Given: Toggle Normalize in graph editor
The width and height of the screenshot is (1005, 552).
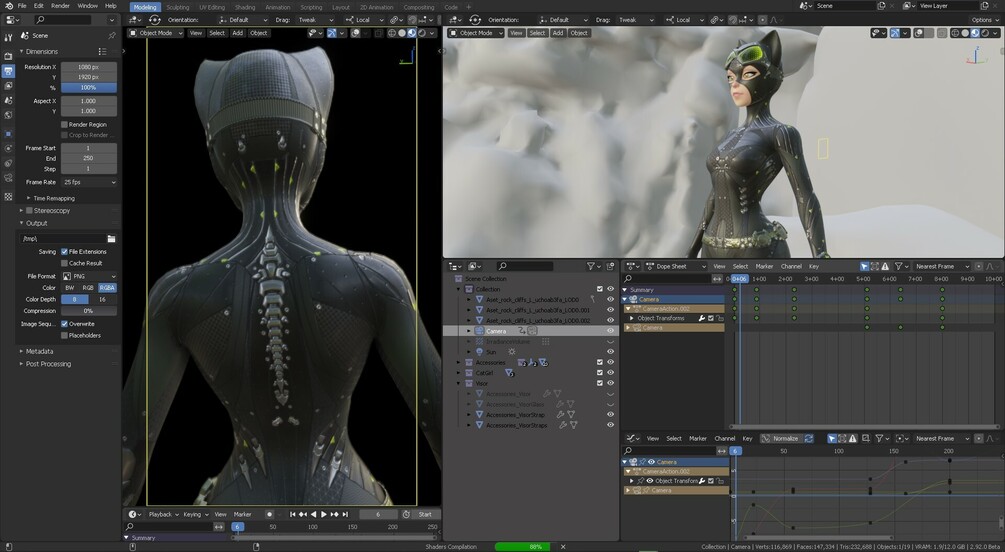Looking at the screenshot, I should [780, 439].
